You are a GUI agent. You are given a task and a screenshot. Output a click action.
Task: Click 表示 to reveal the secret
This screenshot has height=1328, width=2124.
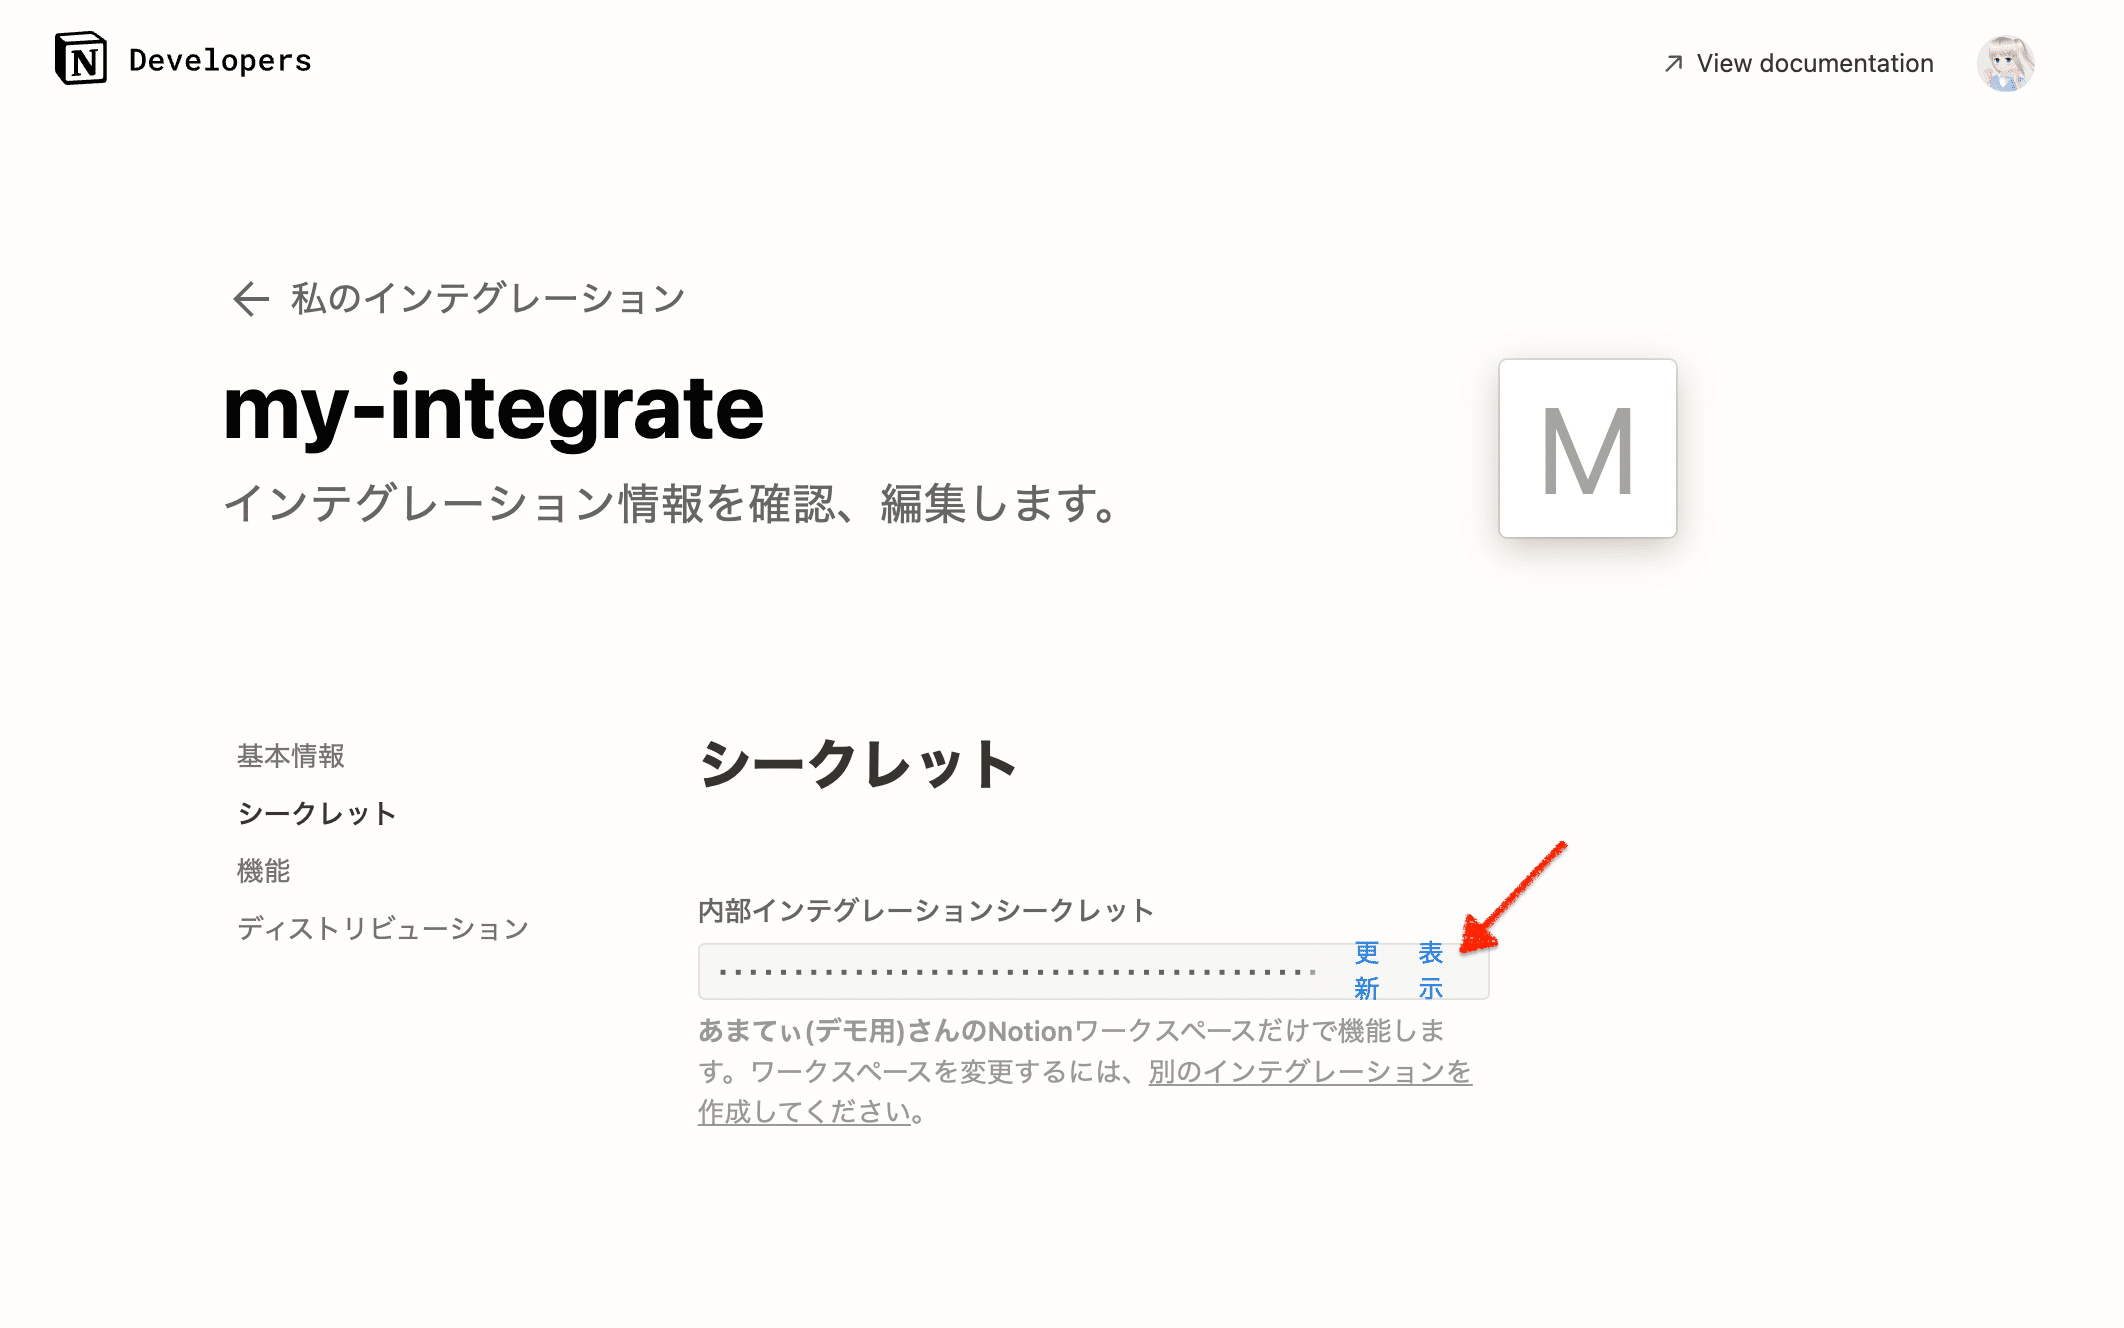[1430, 971]
